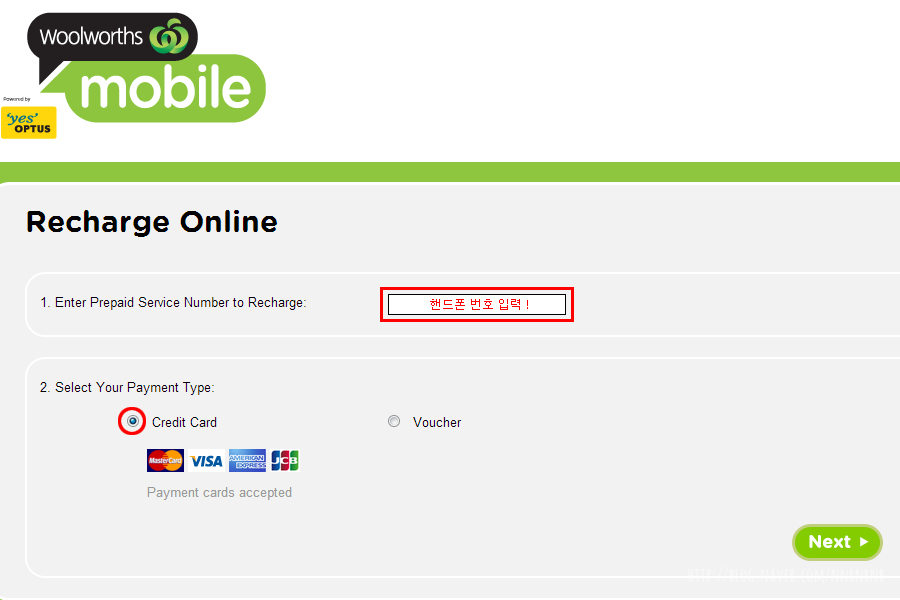Click the 'Select Your Payment Type' label

tap(127, 388)
